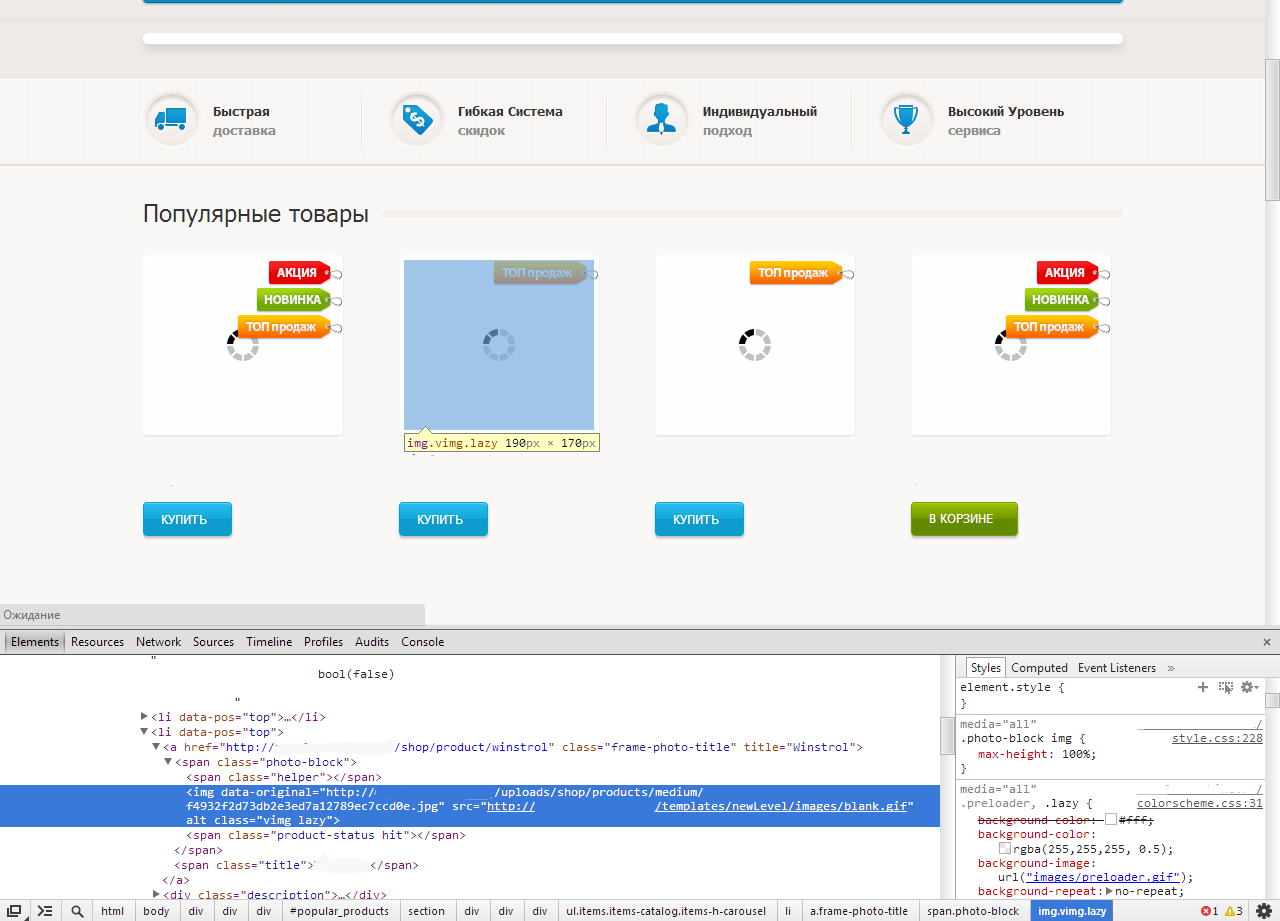Click the individual approach person icon

coord(661,119)
